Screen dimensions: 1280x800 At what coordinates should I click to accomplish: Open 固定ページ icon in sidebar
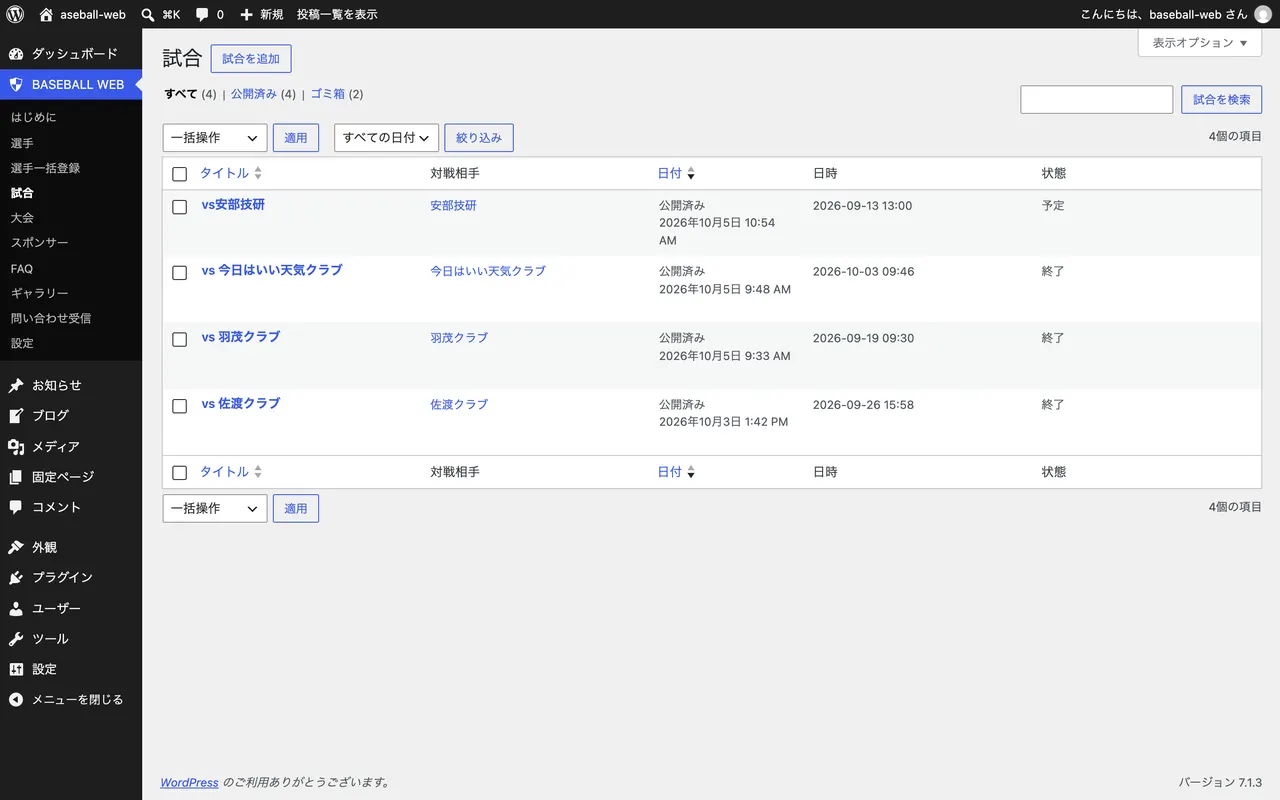(x=16, y=477)
